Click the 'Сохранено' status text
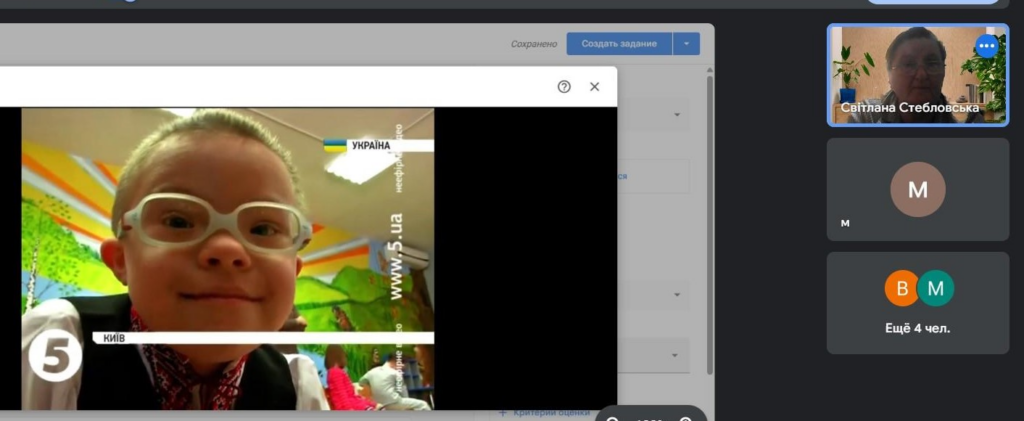This screenshot has height=421, width=1024. click(534, 44)
